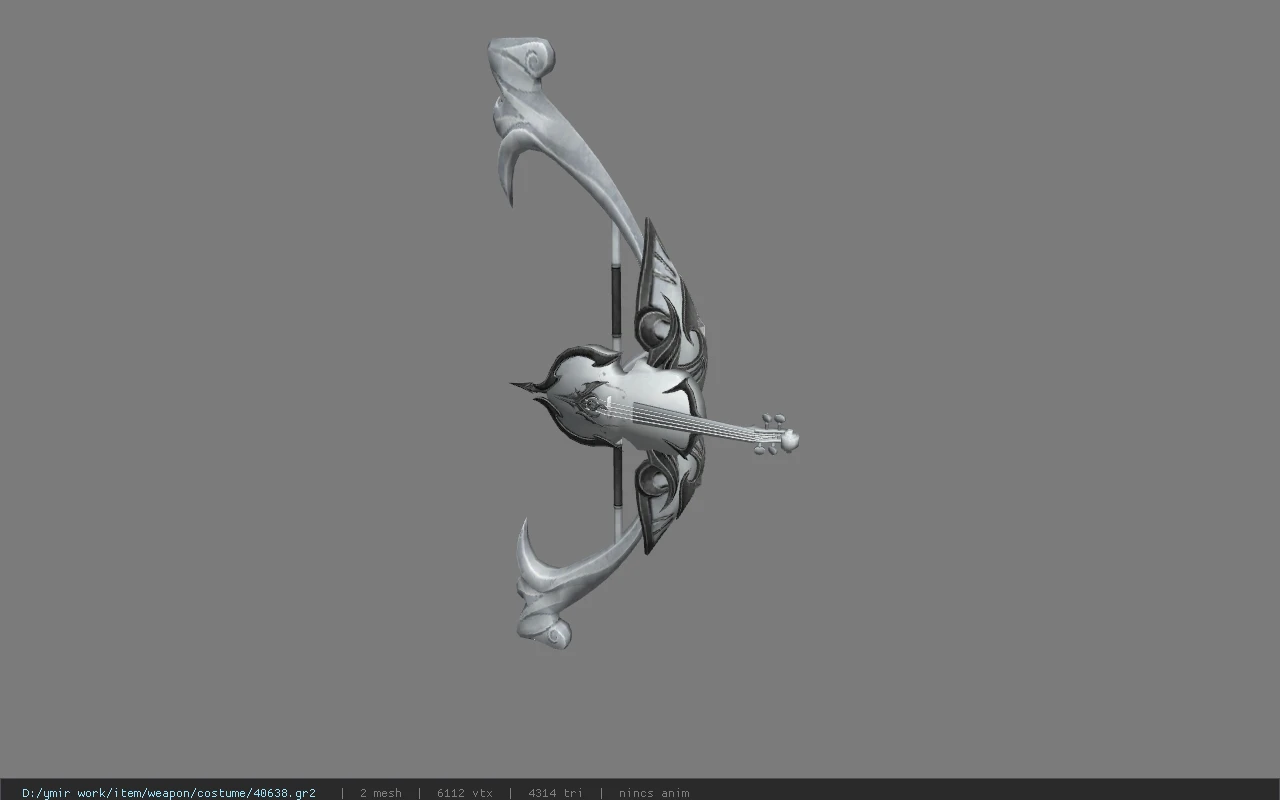
Task: Click the file path 40638.gr2 in status bar
Action: [x=169, y=793]
